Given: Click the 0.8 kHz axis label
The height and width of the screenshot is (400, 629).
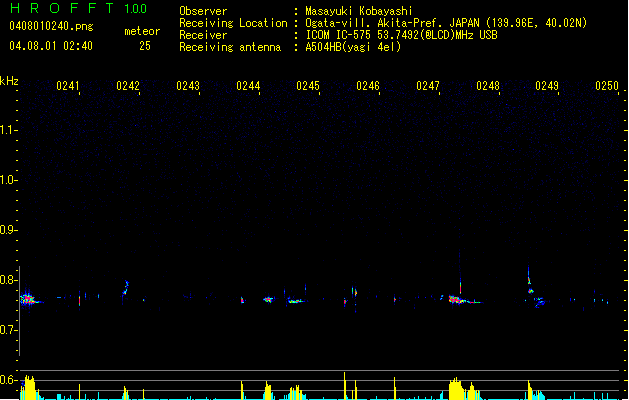Looking at the screenshot, I should pos(8,280).
